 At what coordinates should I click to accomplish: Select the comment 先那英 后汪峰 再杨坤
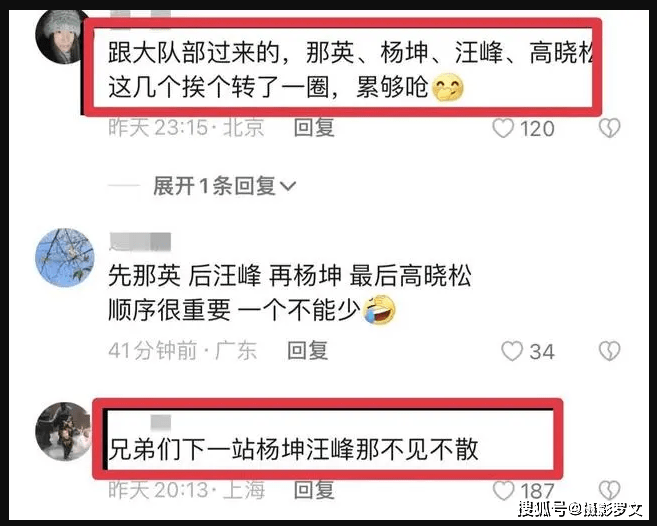tap(290, 293)
